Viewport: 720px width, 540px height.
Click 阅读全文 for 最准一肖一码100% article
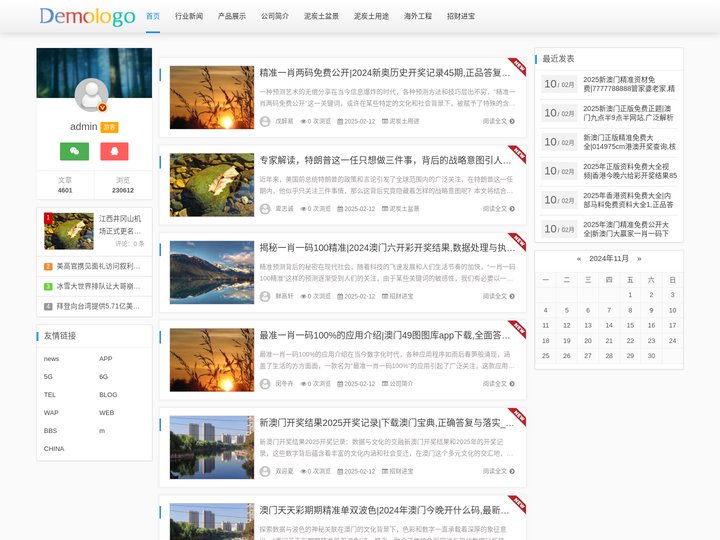click(498, 383)
